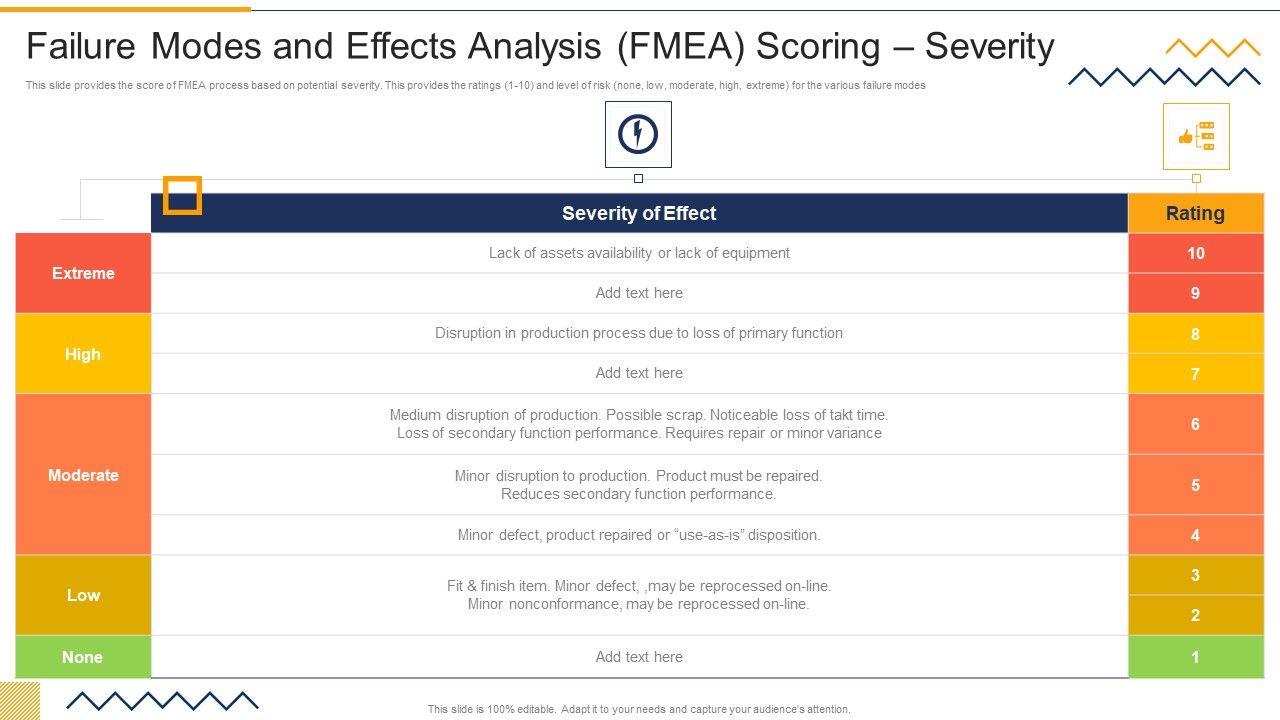Click the yellow striped corner pattern

[x=19, y=700]
